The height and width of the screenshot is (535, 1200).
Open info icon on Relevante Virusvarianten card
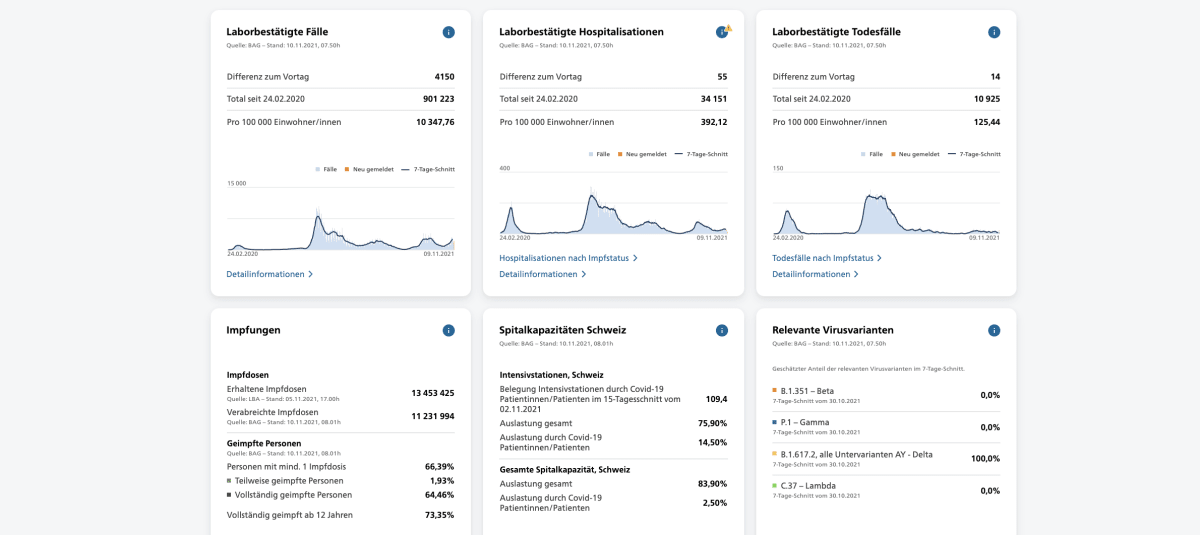tap(994, 330)
